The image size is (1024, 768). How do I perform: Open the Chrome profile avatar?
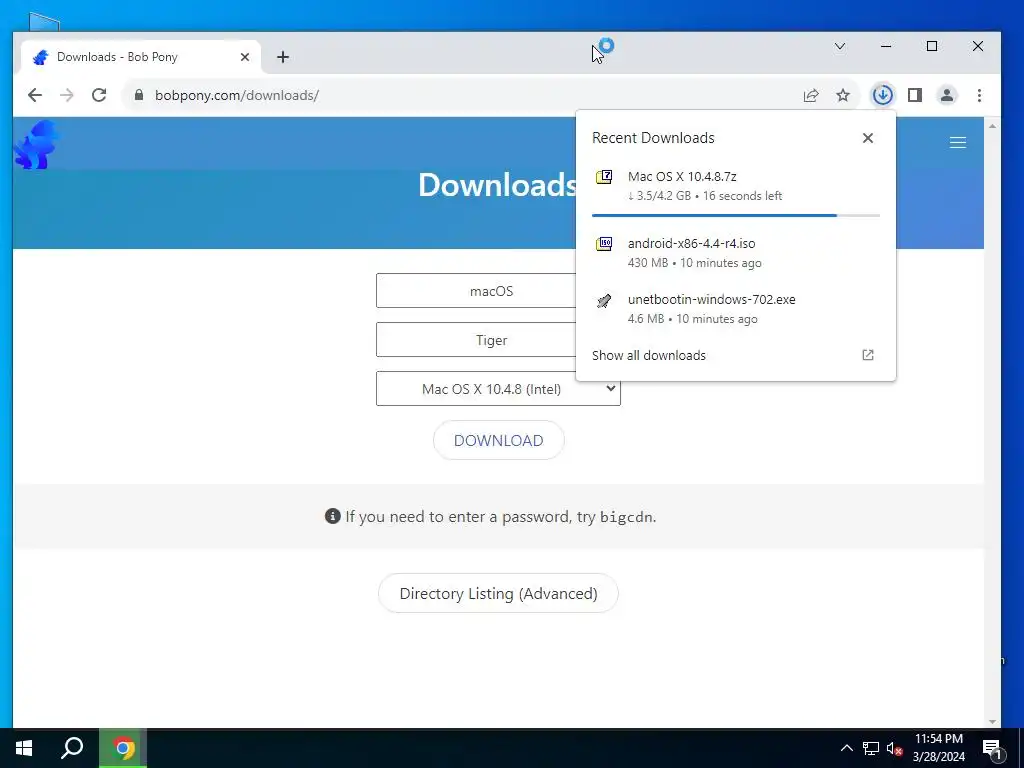point(947,95)
